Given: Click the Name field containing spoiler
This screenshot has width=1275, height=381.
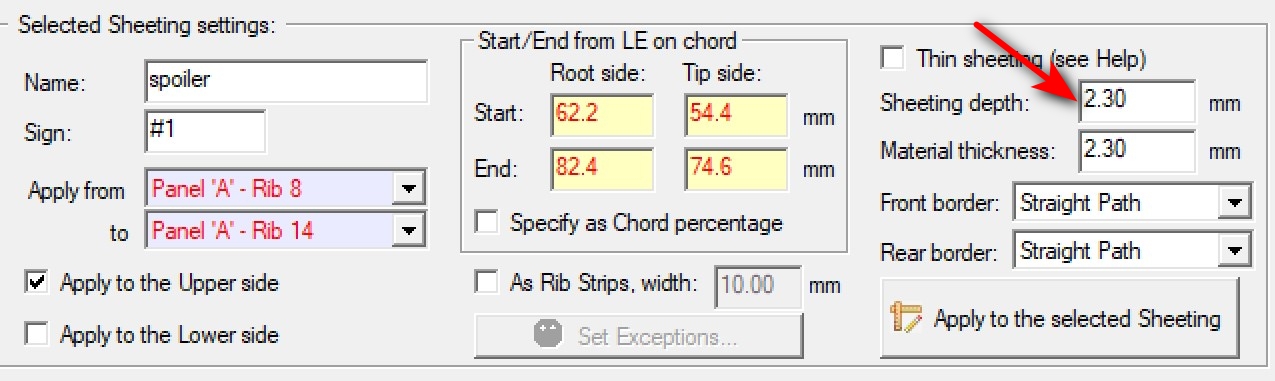Looking at the screenshot, I should [286, 82].
